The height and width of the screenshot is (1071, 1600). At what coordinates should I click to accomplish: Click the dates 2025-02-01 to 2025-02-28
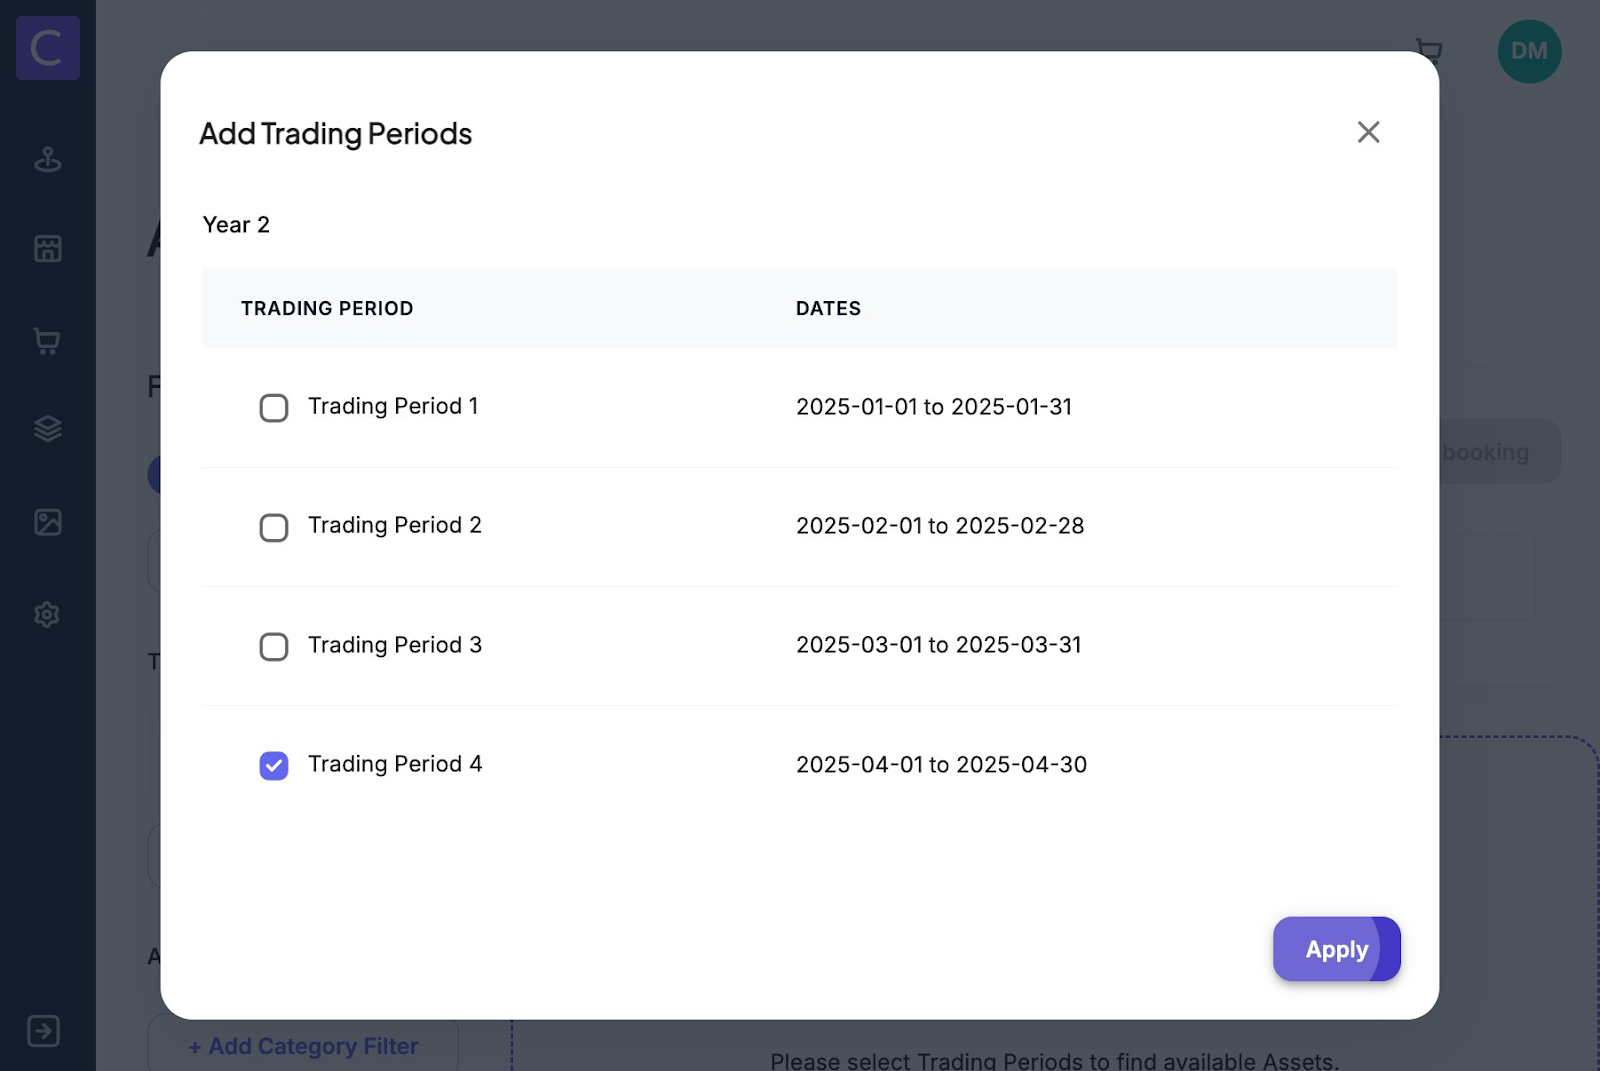coord(940,526)
